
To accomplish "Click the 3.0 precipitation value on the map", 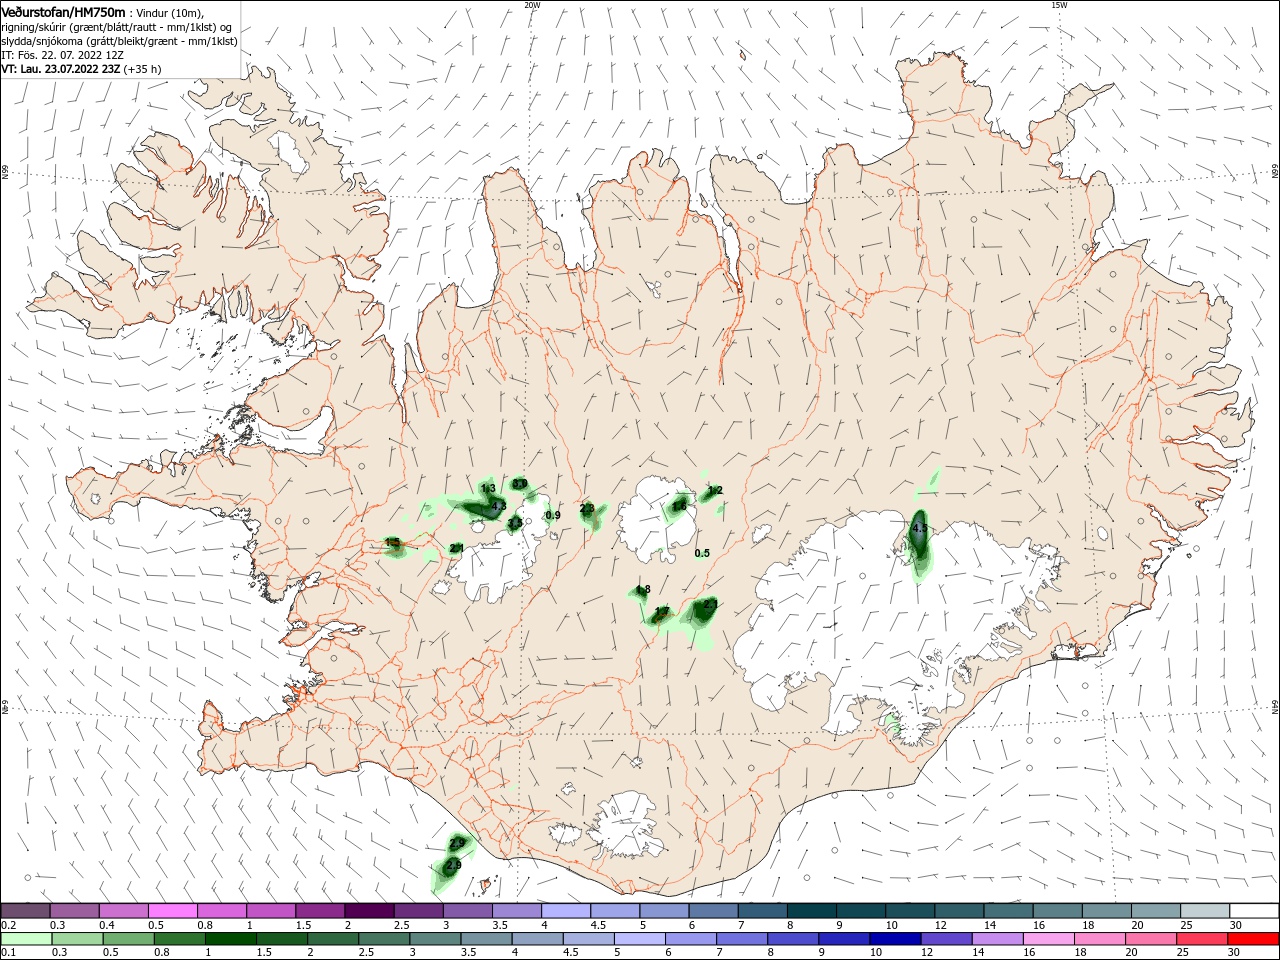I will click(x=520, y=483).
